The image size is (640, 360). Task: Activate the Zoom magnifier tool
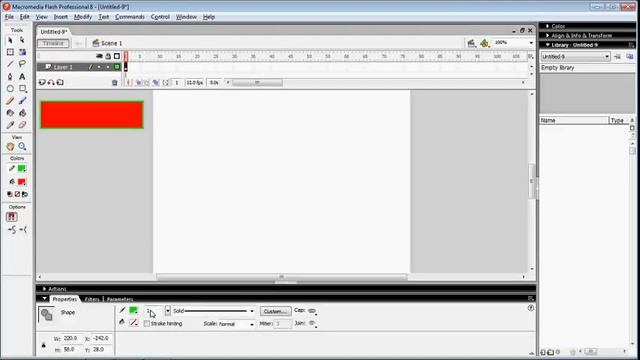click(22, 147)
